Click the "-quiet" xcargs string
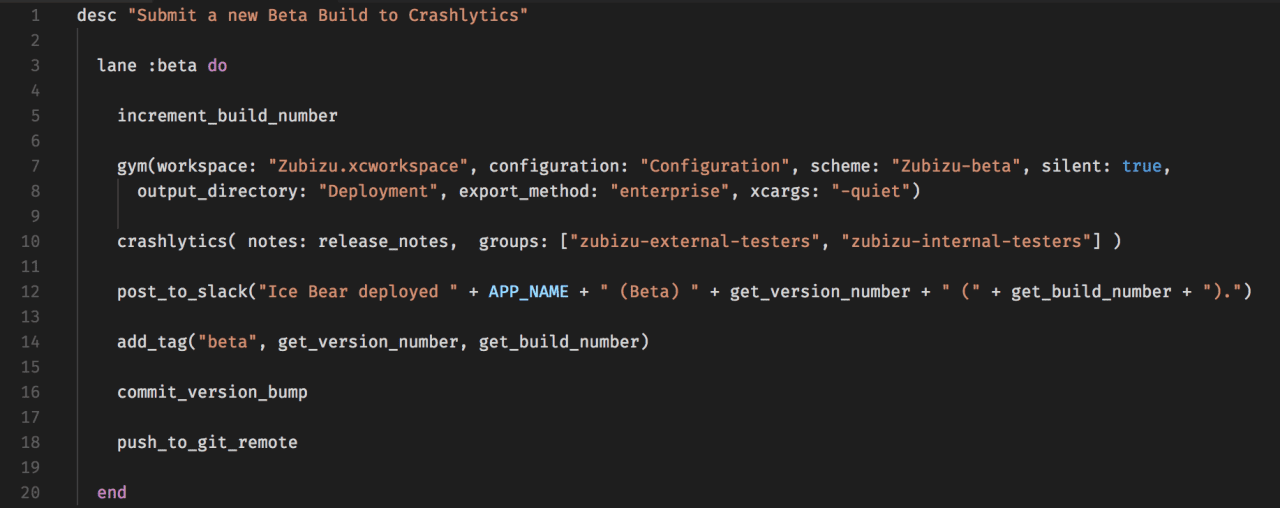 870,191
